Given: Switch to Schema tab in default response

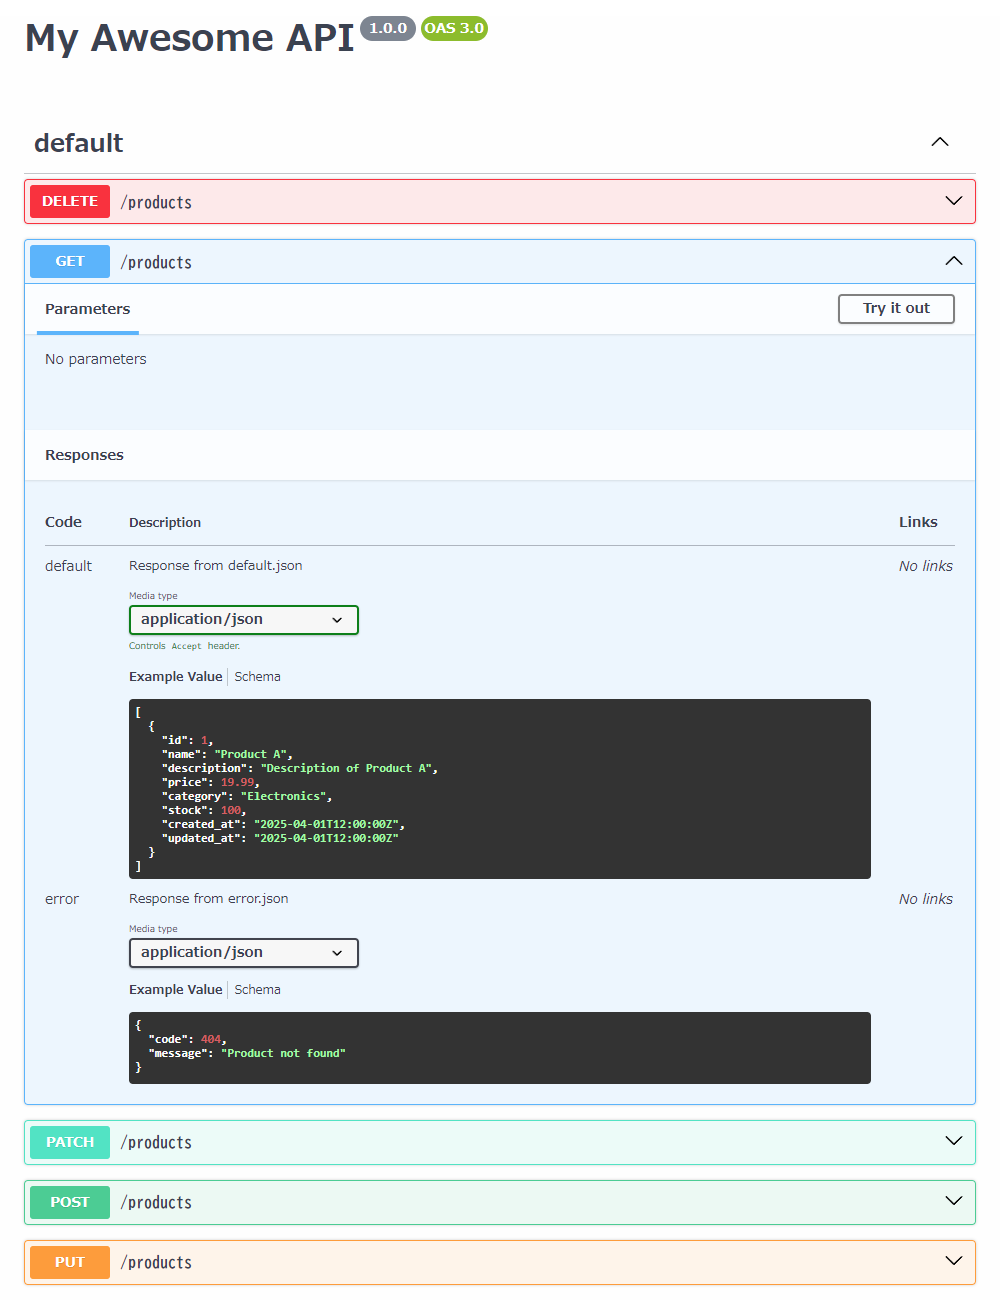Looking at the screenshot, I should [x=257, y=677].
